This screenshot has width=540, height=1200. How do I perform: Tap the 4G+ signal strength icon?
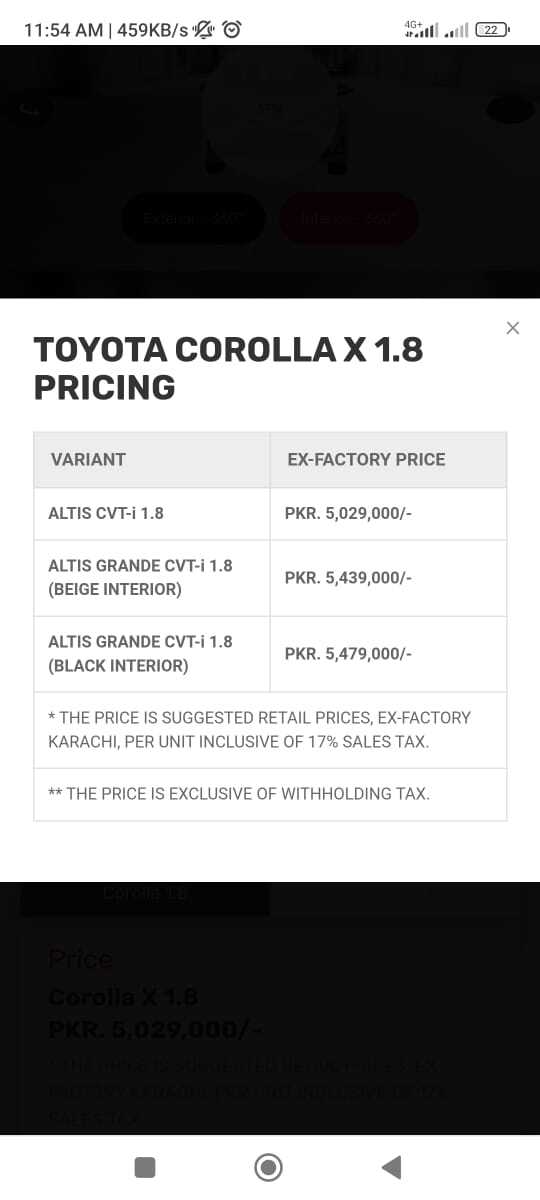point(421,29)
